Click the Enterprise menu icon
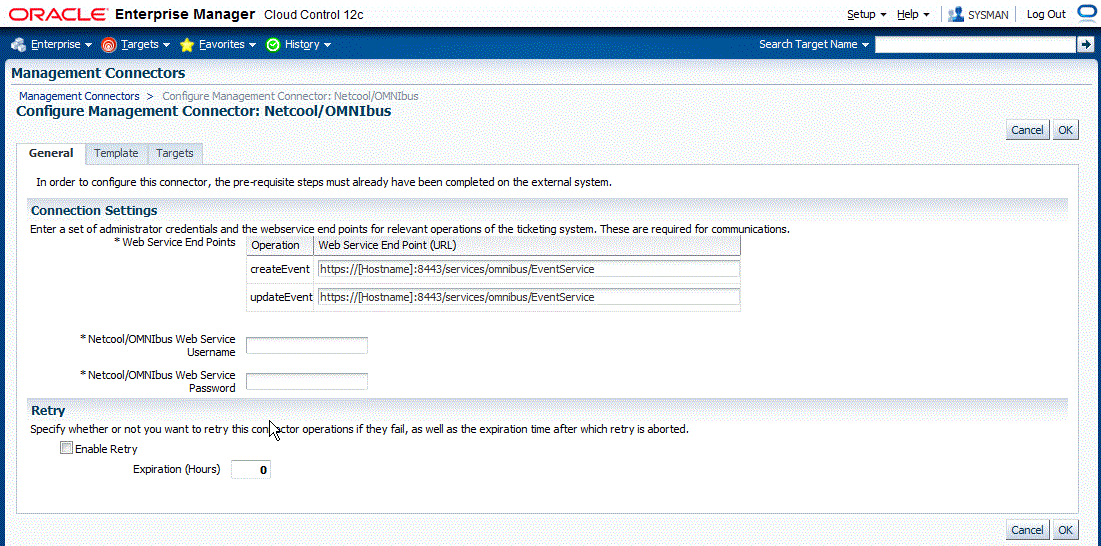Image resolution: width=1101 pixels, height=546 pixels. (19, 44)
